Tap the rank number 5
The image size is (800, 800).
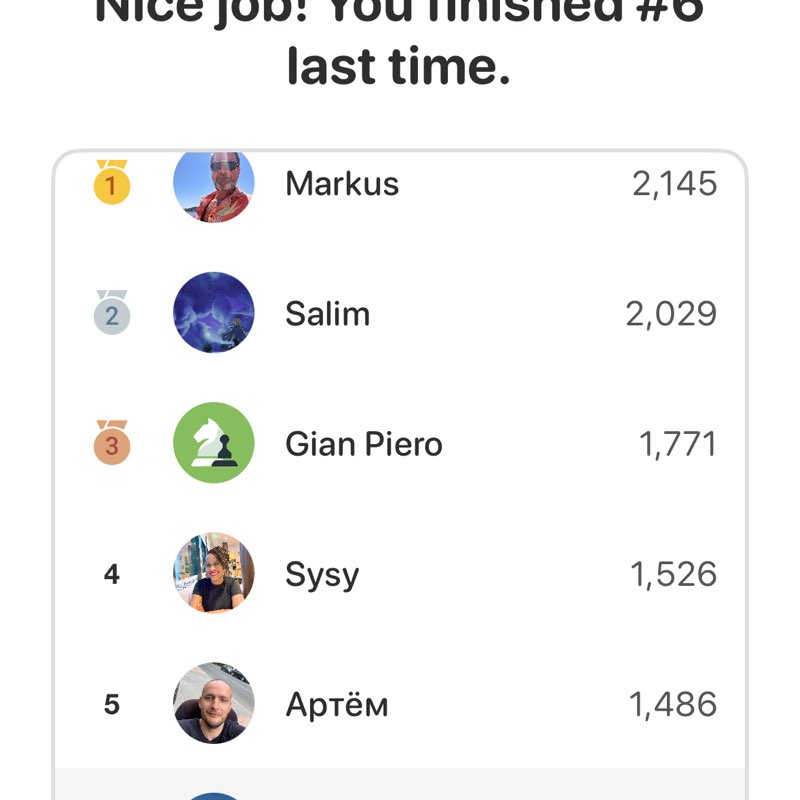[x=112, y=704]
